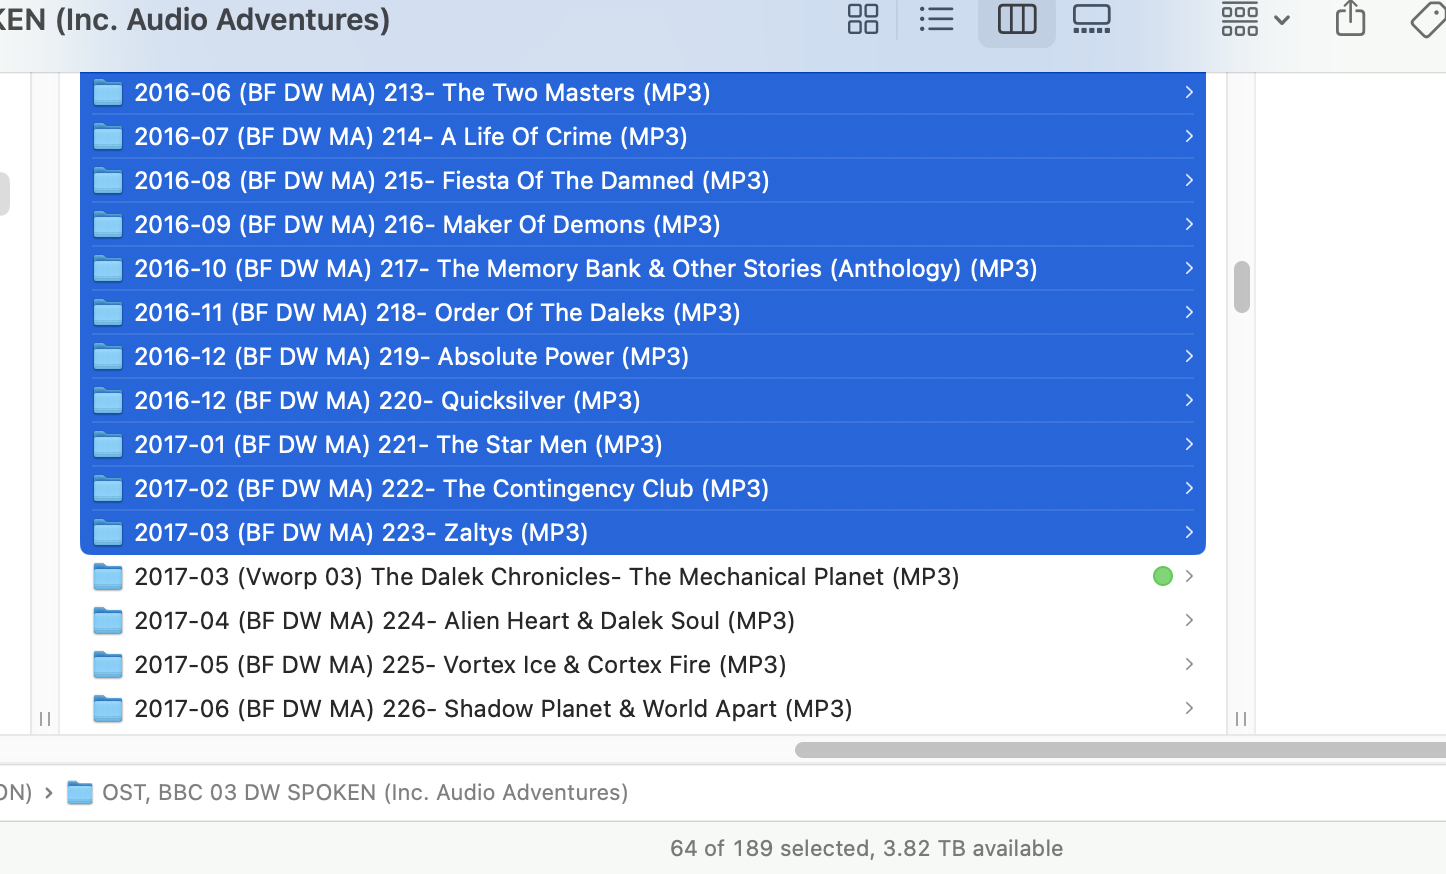Expand chevron for Alien Heart & Dalek Soul
Screen dimensions: 1446x874
(x=1189, y=620)
